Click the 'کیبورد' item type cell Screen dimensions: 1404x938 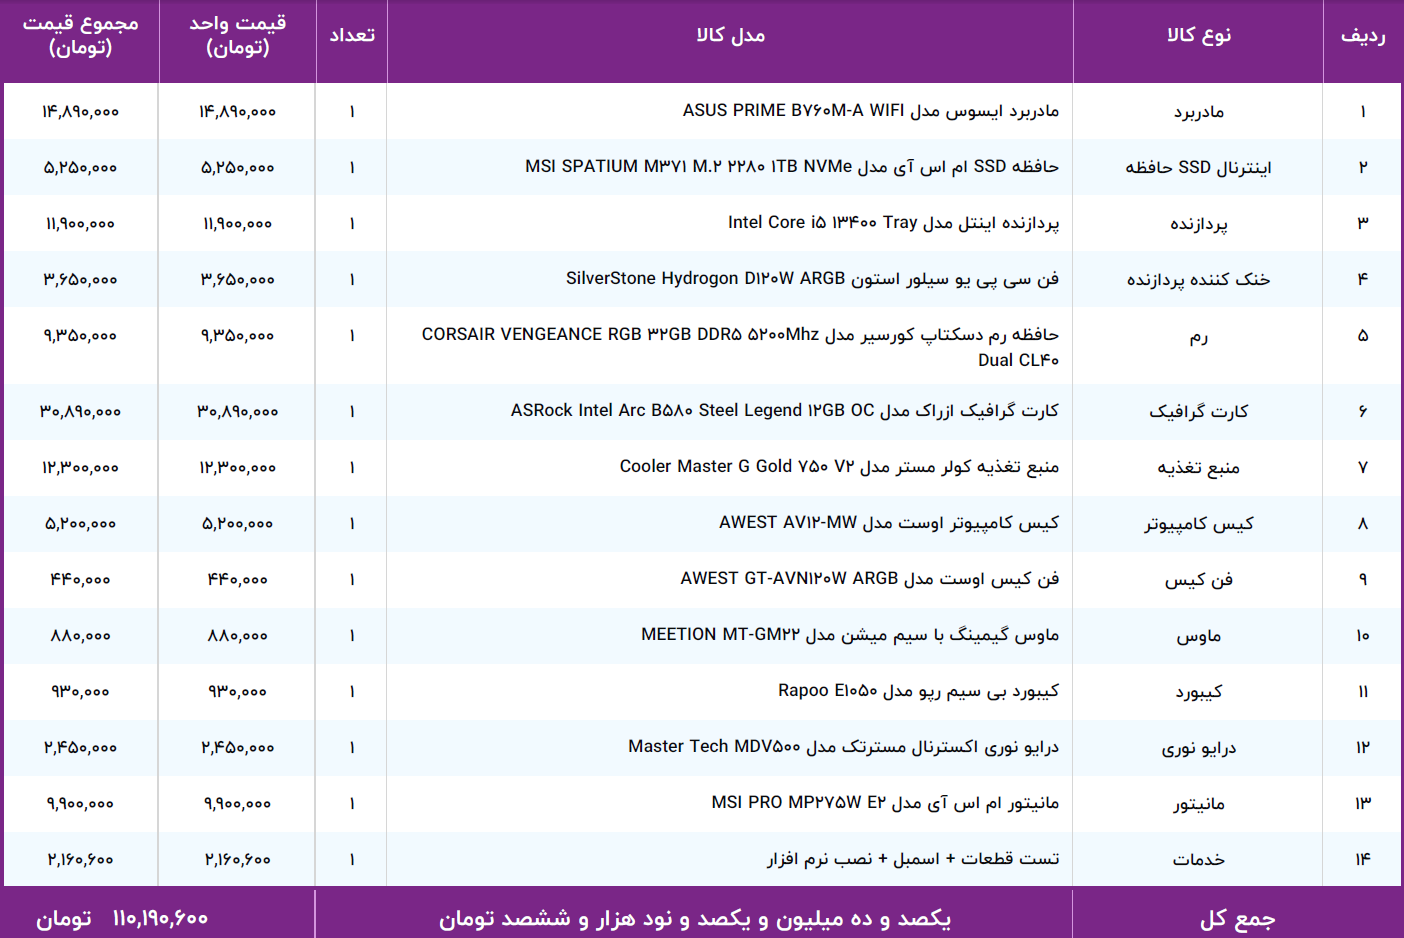(1199, 692)
